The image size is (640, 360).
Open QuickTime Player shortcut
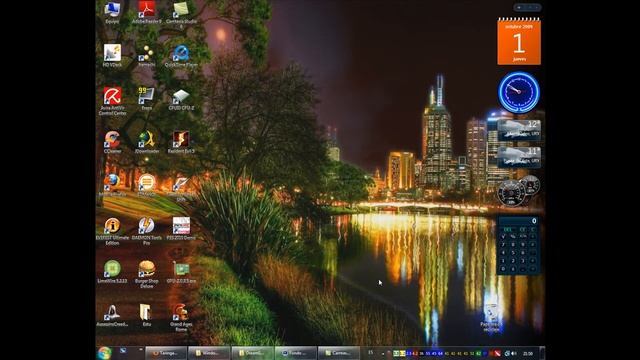tap(181, 54)
